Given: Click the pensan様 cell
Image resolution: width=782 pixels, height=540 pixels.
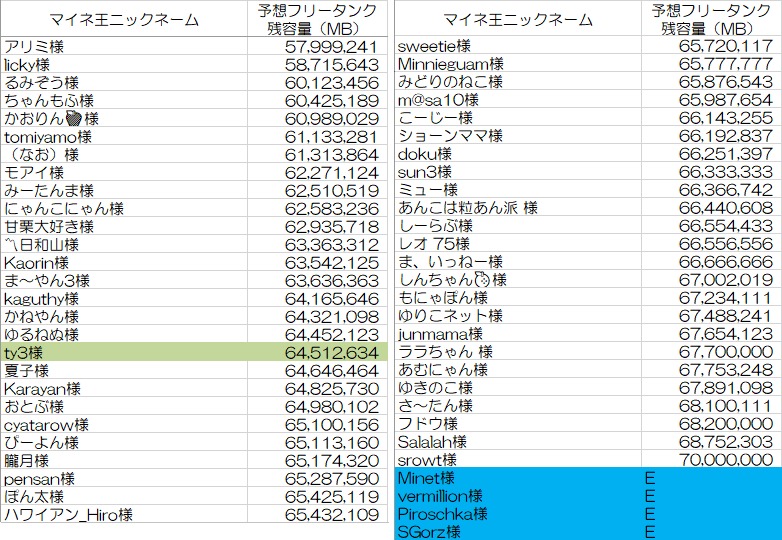Looking at the screenshot, I should coord(124,478).
